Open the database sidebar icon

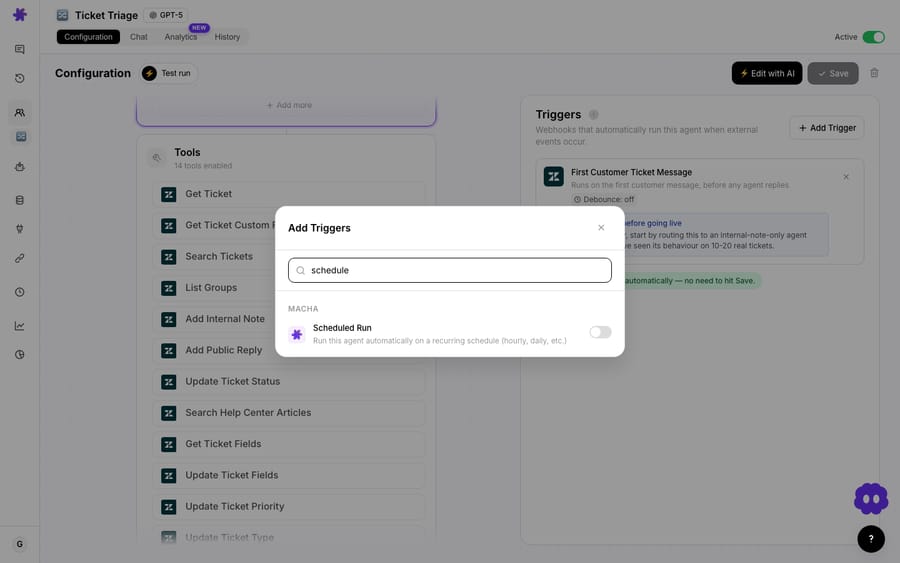pyautogui.click(x=20, y=200)
